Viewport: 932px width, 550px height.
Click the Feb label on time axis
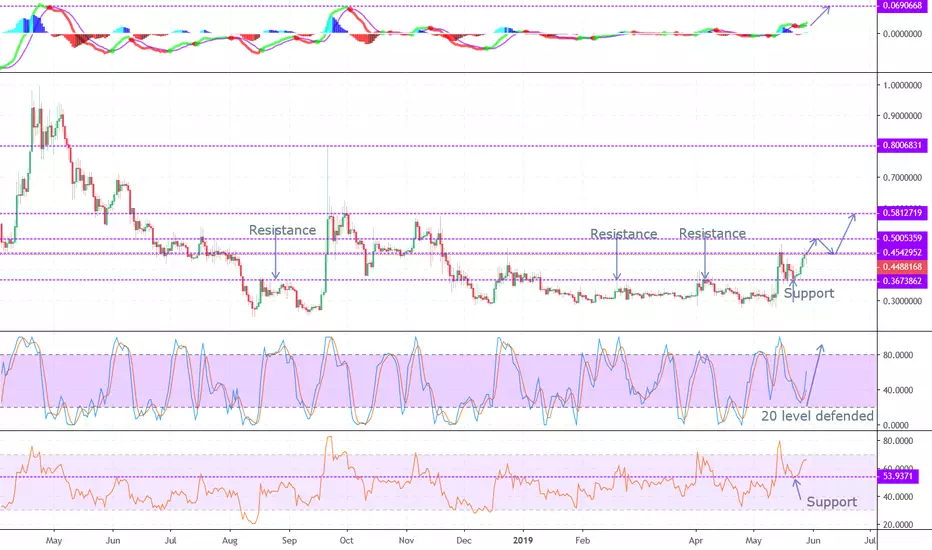click(582, 540)
